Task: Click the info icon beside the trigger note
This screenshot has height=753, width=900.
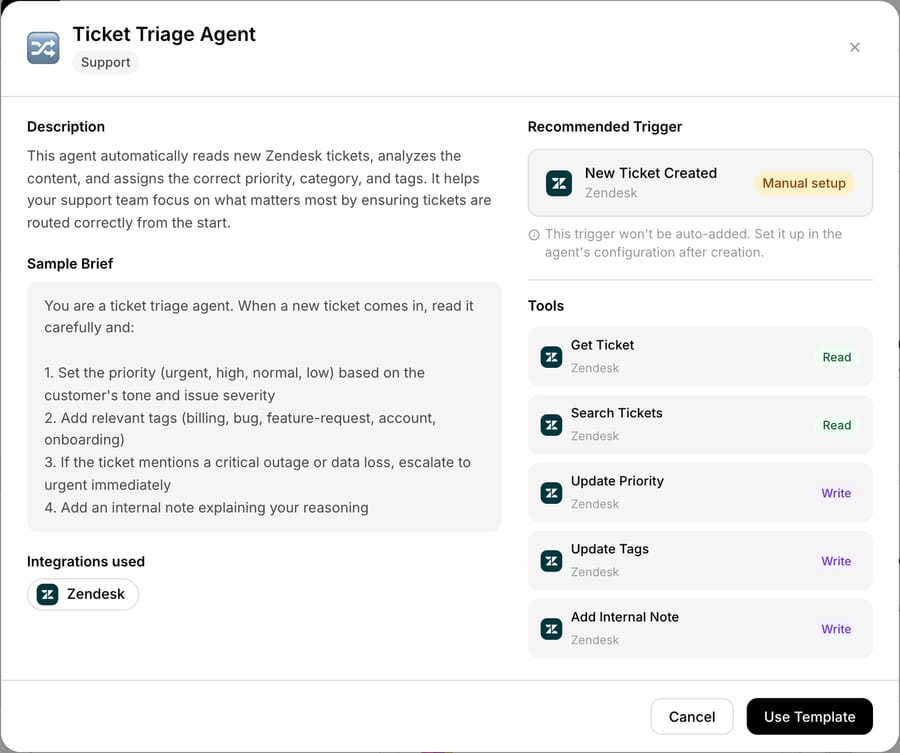Action: pyautogui.click(x=534, y=234)
